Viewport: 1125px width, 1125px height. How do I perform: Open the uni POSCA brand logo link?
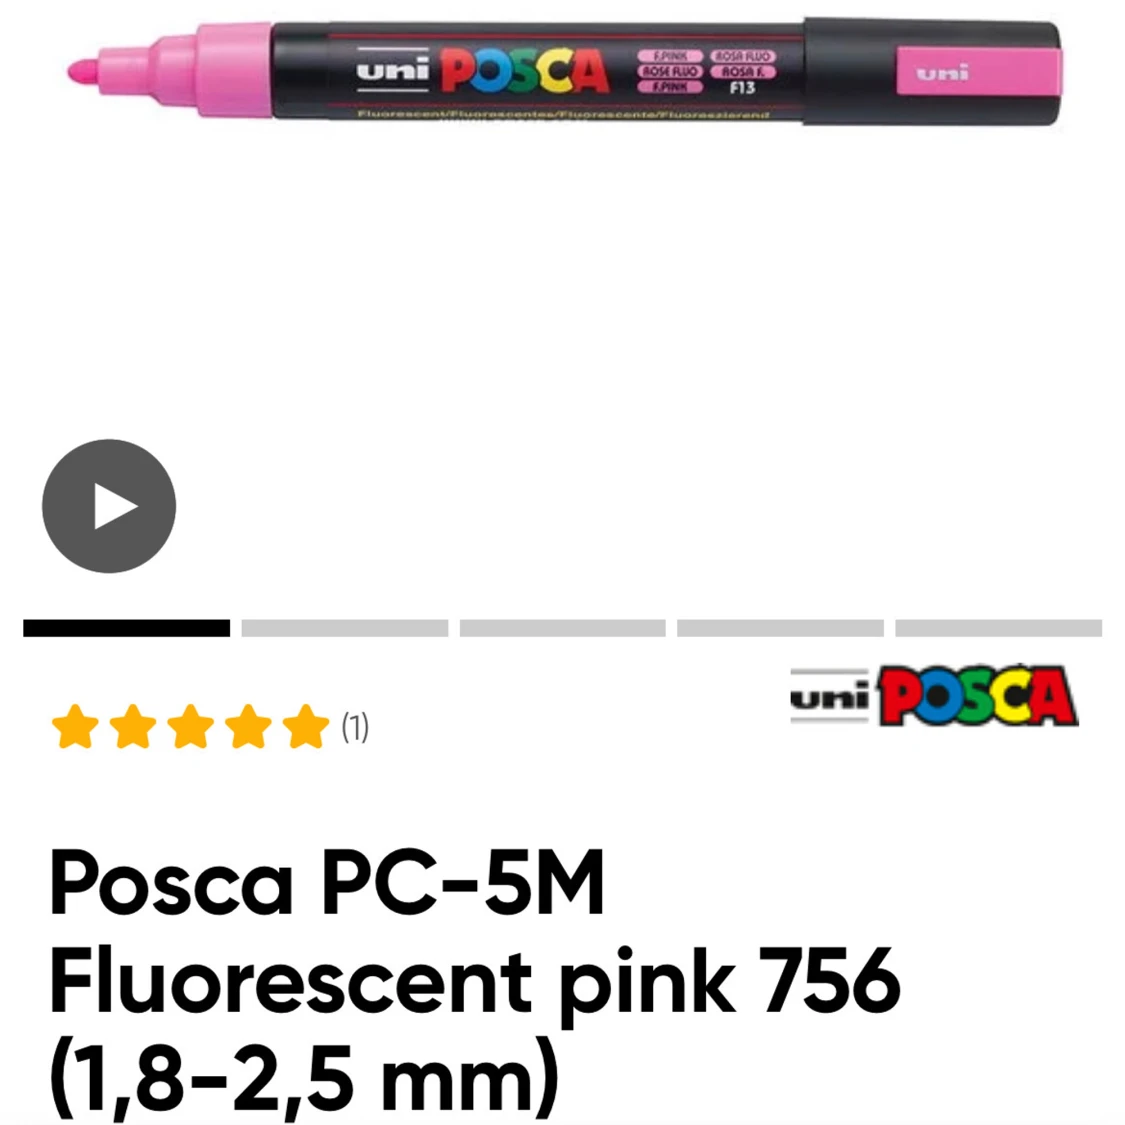(x=934, y=695)
